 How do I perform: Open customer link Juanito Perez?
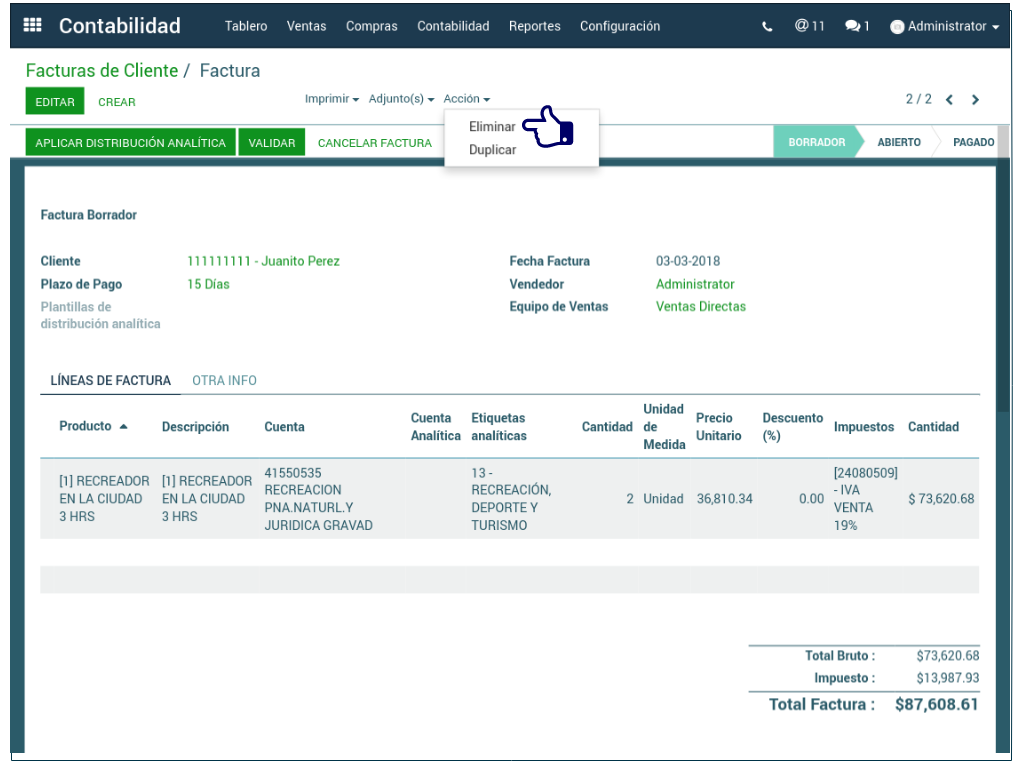tap(263, 261)
